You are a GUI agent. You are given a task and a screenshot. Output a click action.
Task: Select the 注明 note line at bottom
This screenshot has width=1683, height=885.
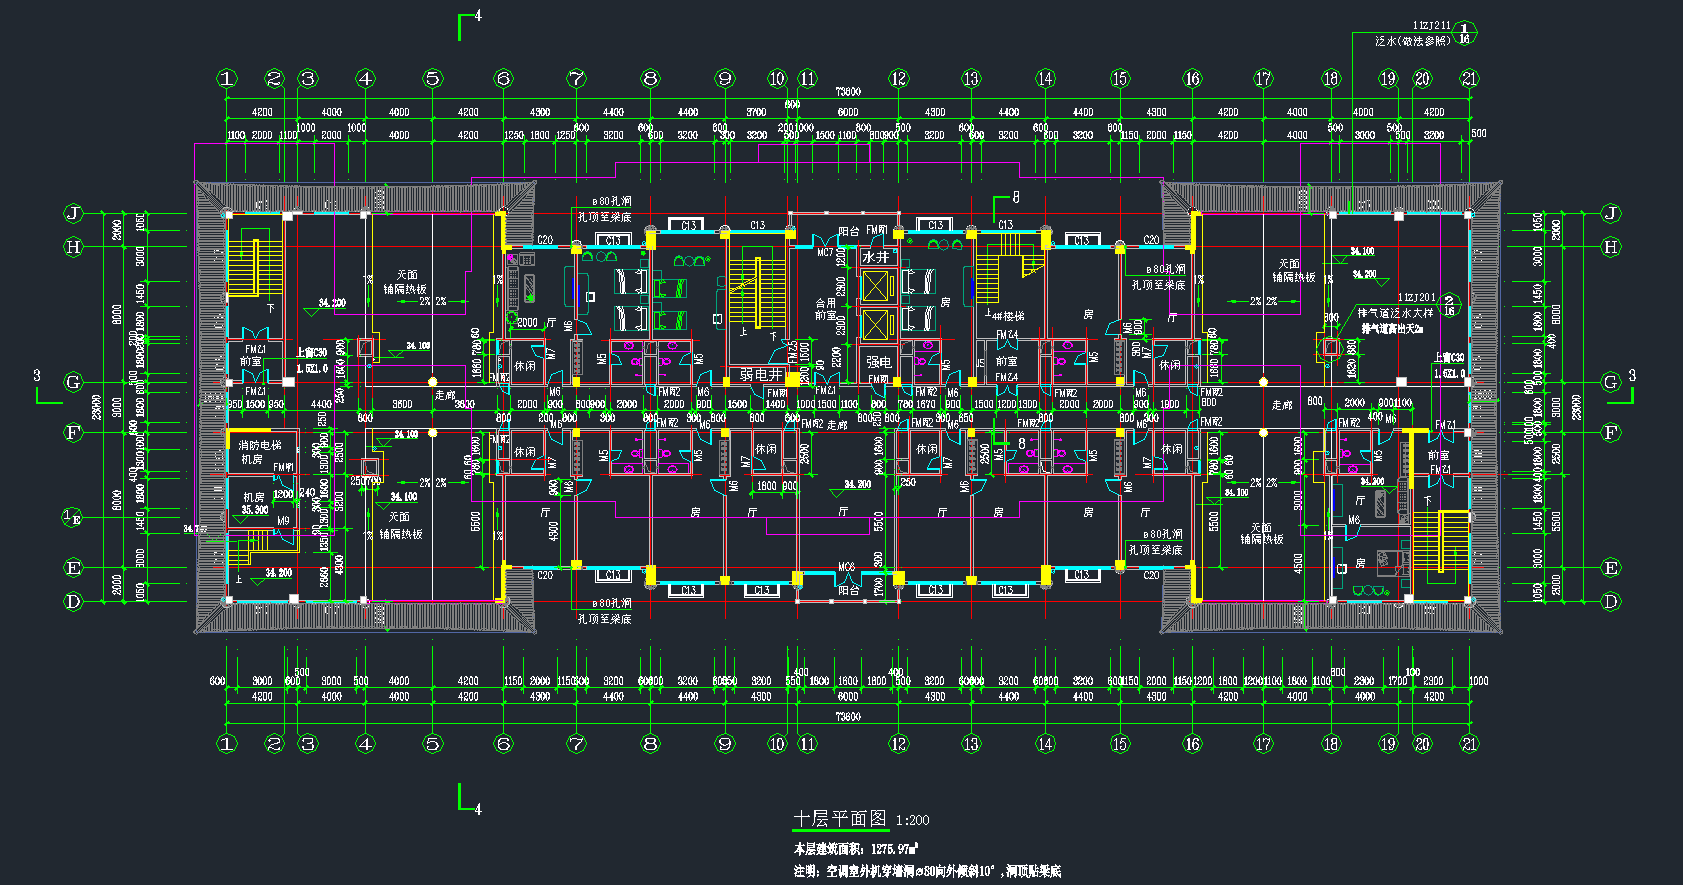[x=927, y=871]
